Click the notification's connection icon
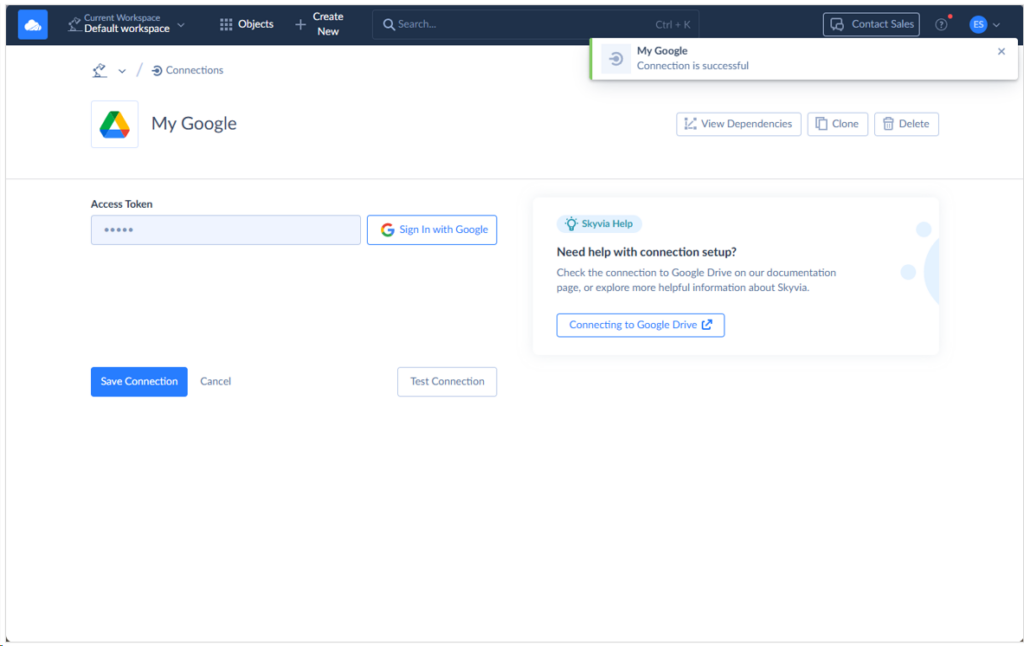This screenshot has height=646, width=1024. (615, 59)
